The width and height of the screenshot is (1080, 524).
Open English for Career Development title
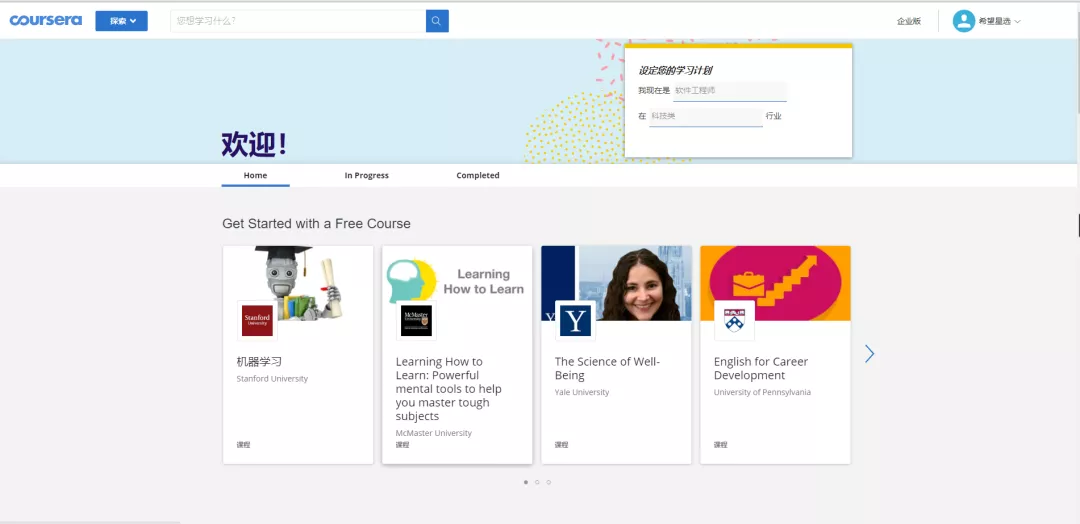[761, 368]
